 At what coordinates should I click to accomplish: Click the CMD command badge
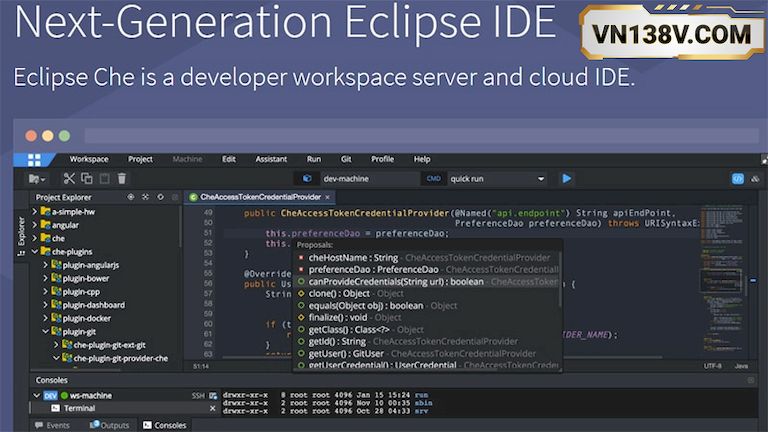(x=433, y=179)
